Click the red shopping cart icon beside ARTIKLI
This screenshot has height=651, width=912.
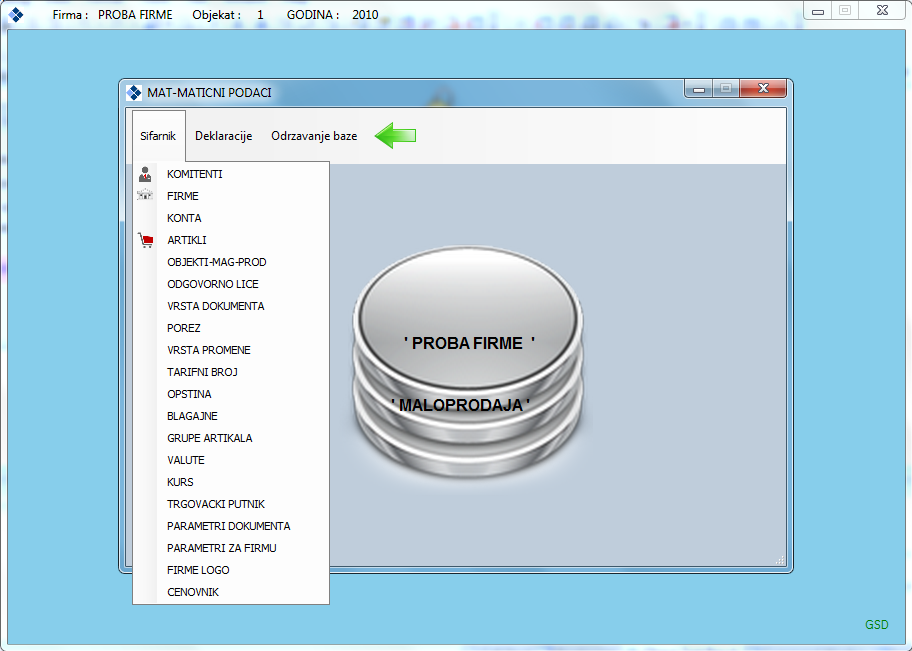[145, 240]
